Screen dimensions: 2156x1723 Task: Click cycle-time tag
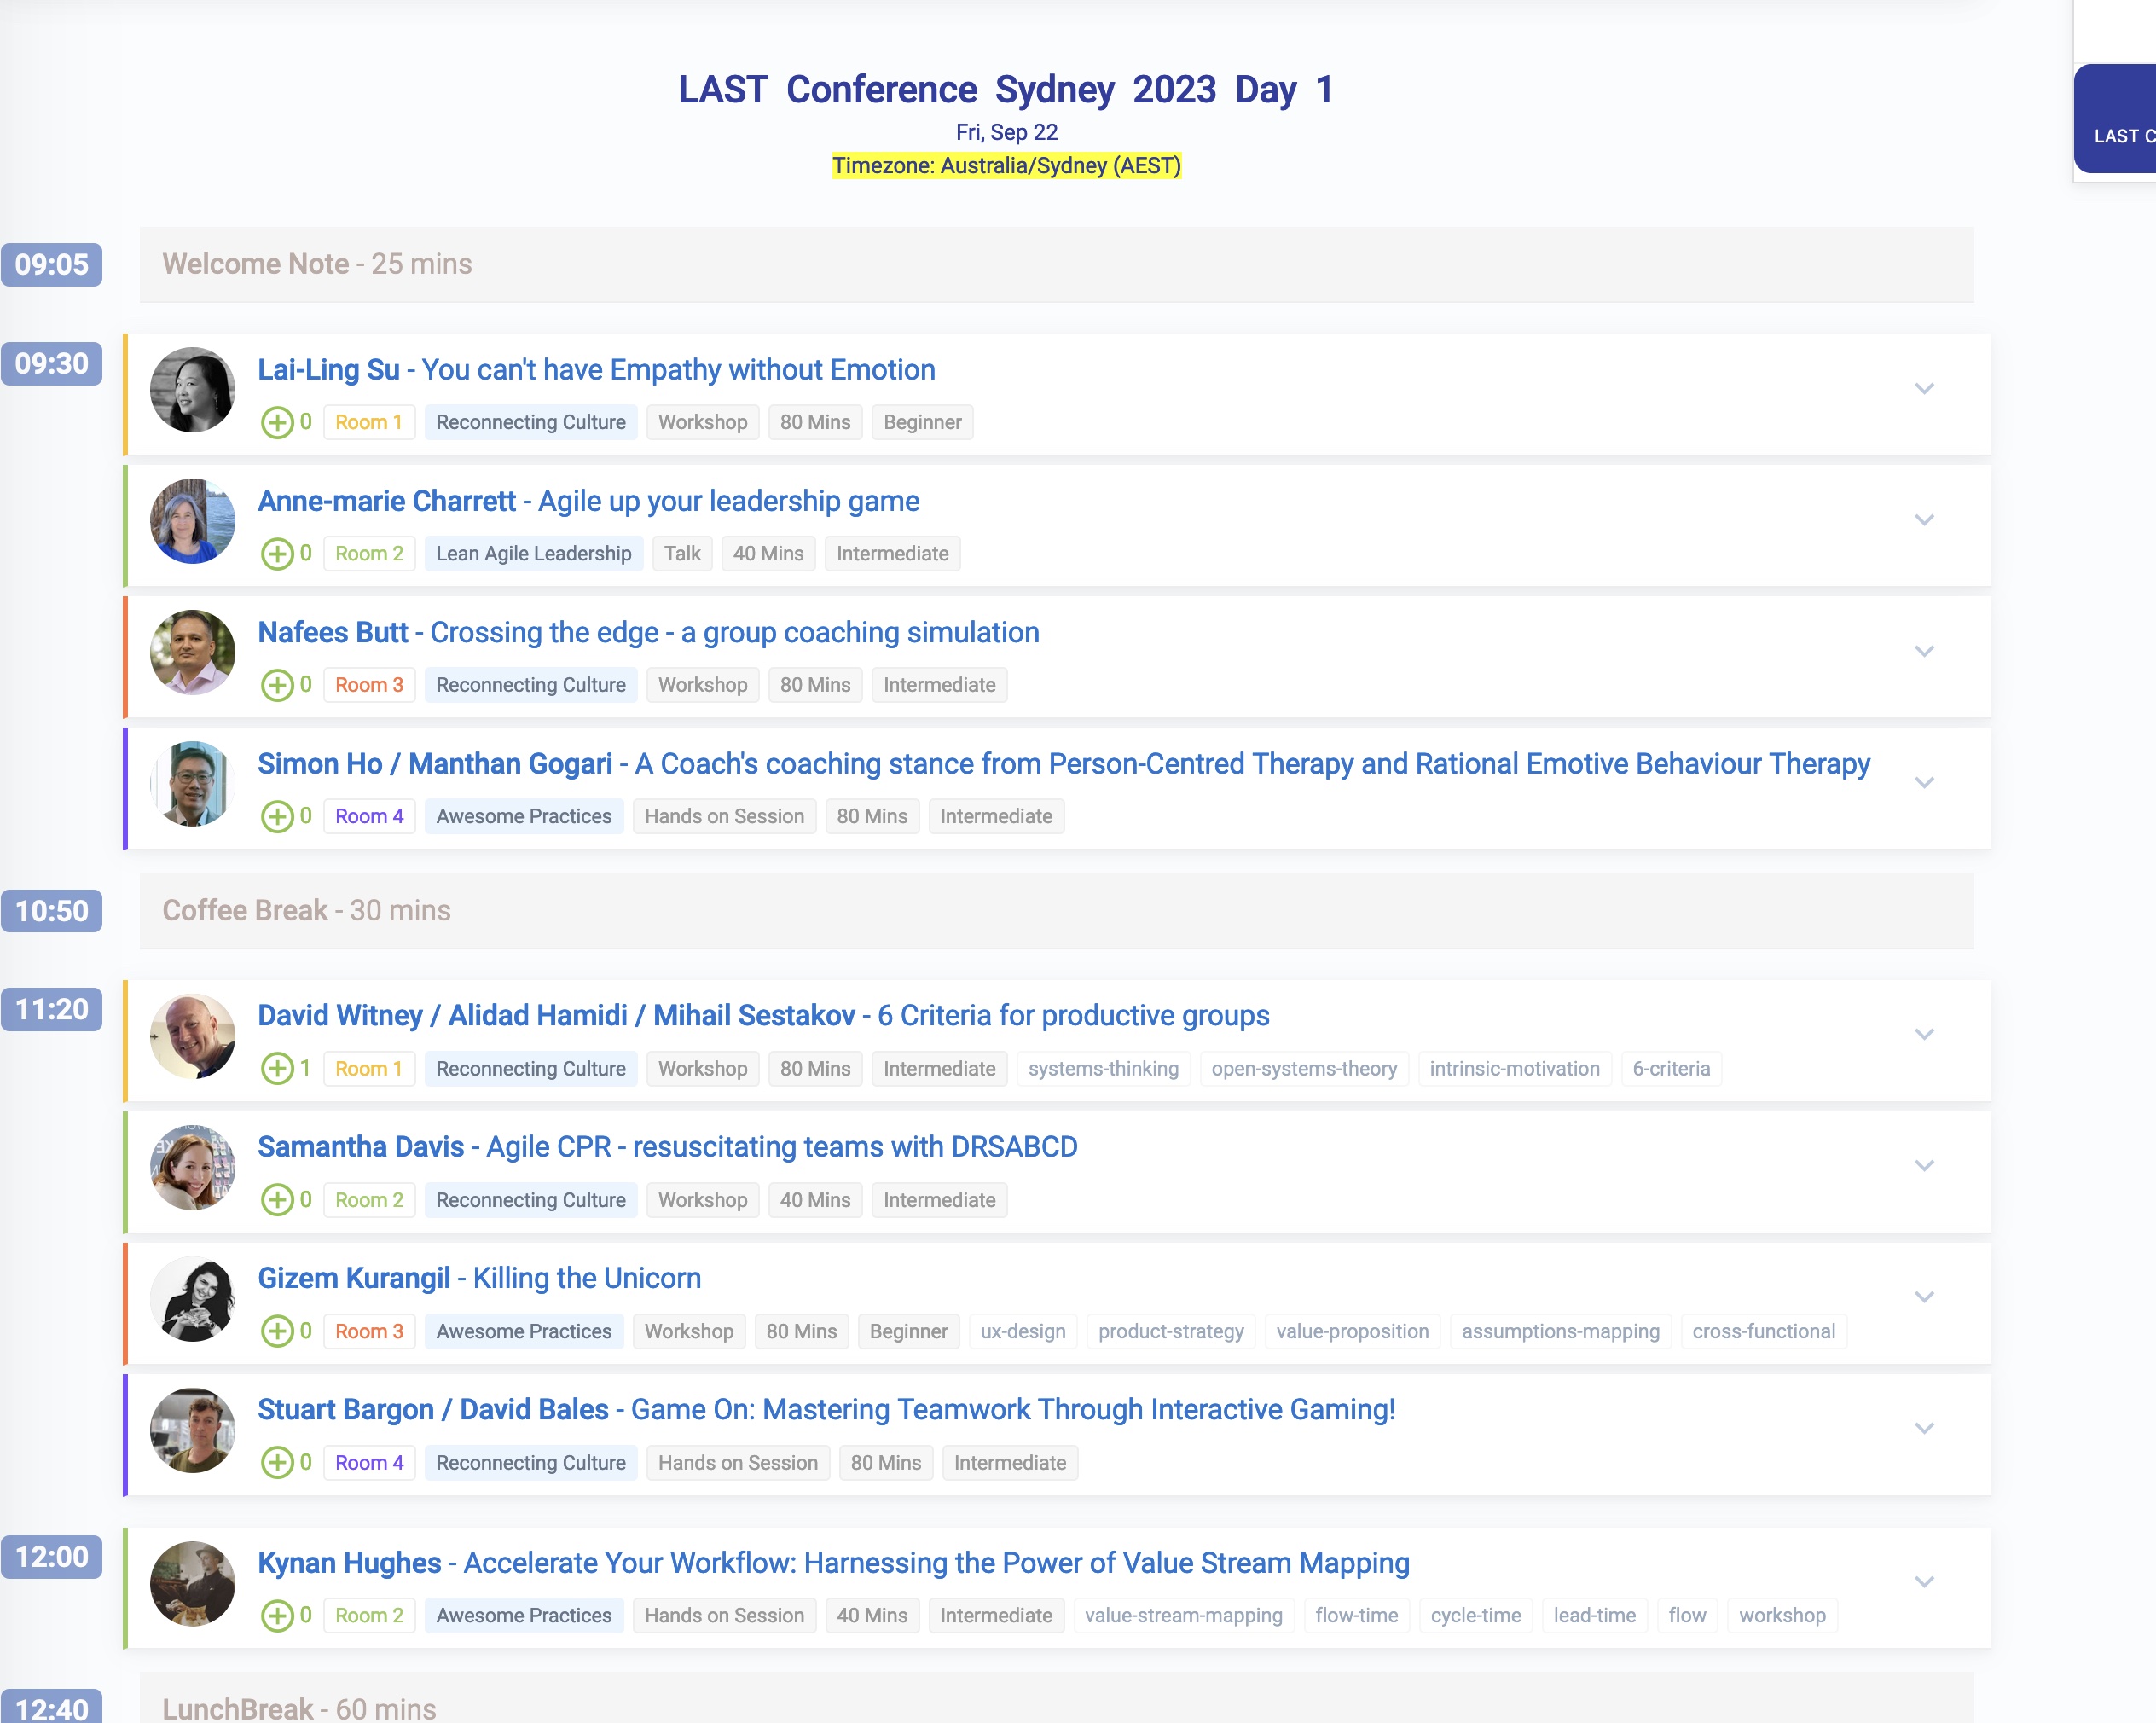(1475, 1615)
